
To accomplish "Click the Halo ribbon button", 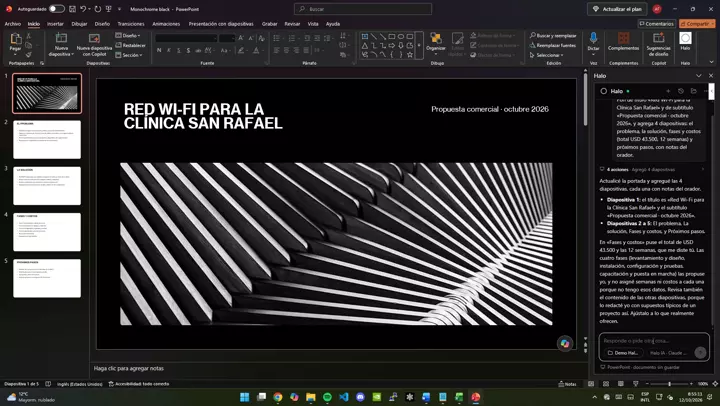I will (685, 41).
